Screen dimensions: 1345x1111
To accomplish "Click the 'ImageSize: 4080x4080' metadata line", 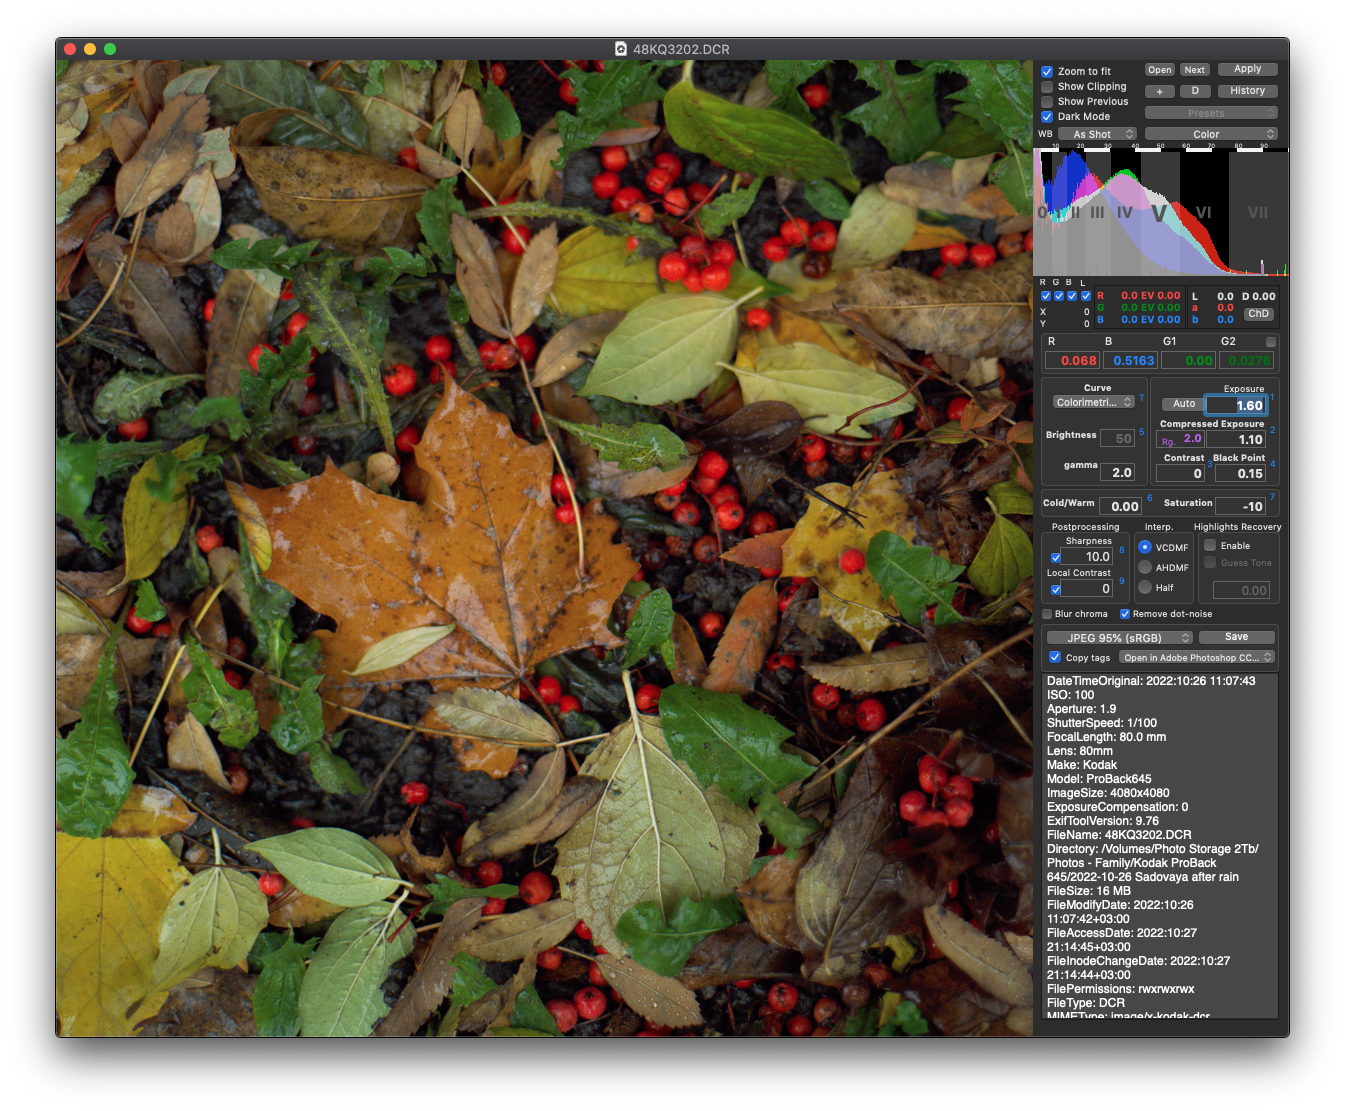I will tap(1108, 793).
